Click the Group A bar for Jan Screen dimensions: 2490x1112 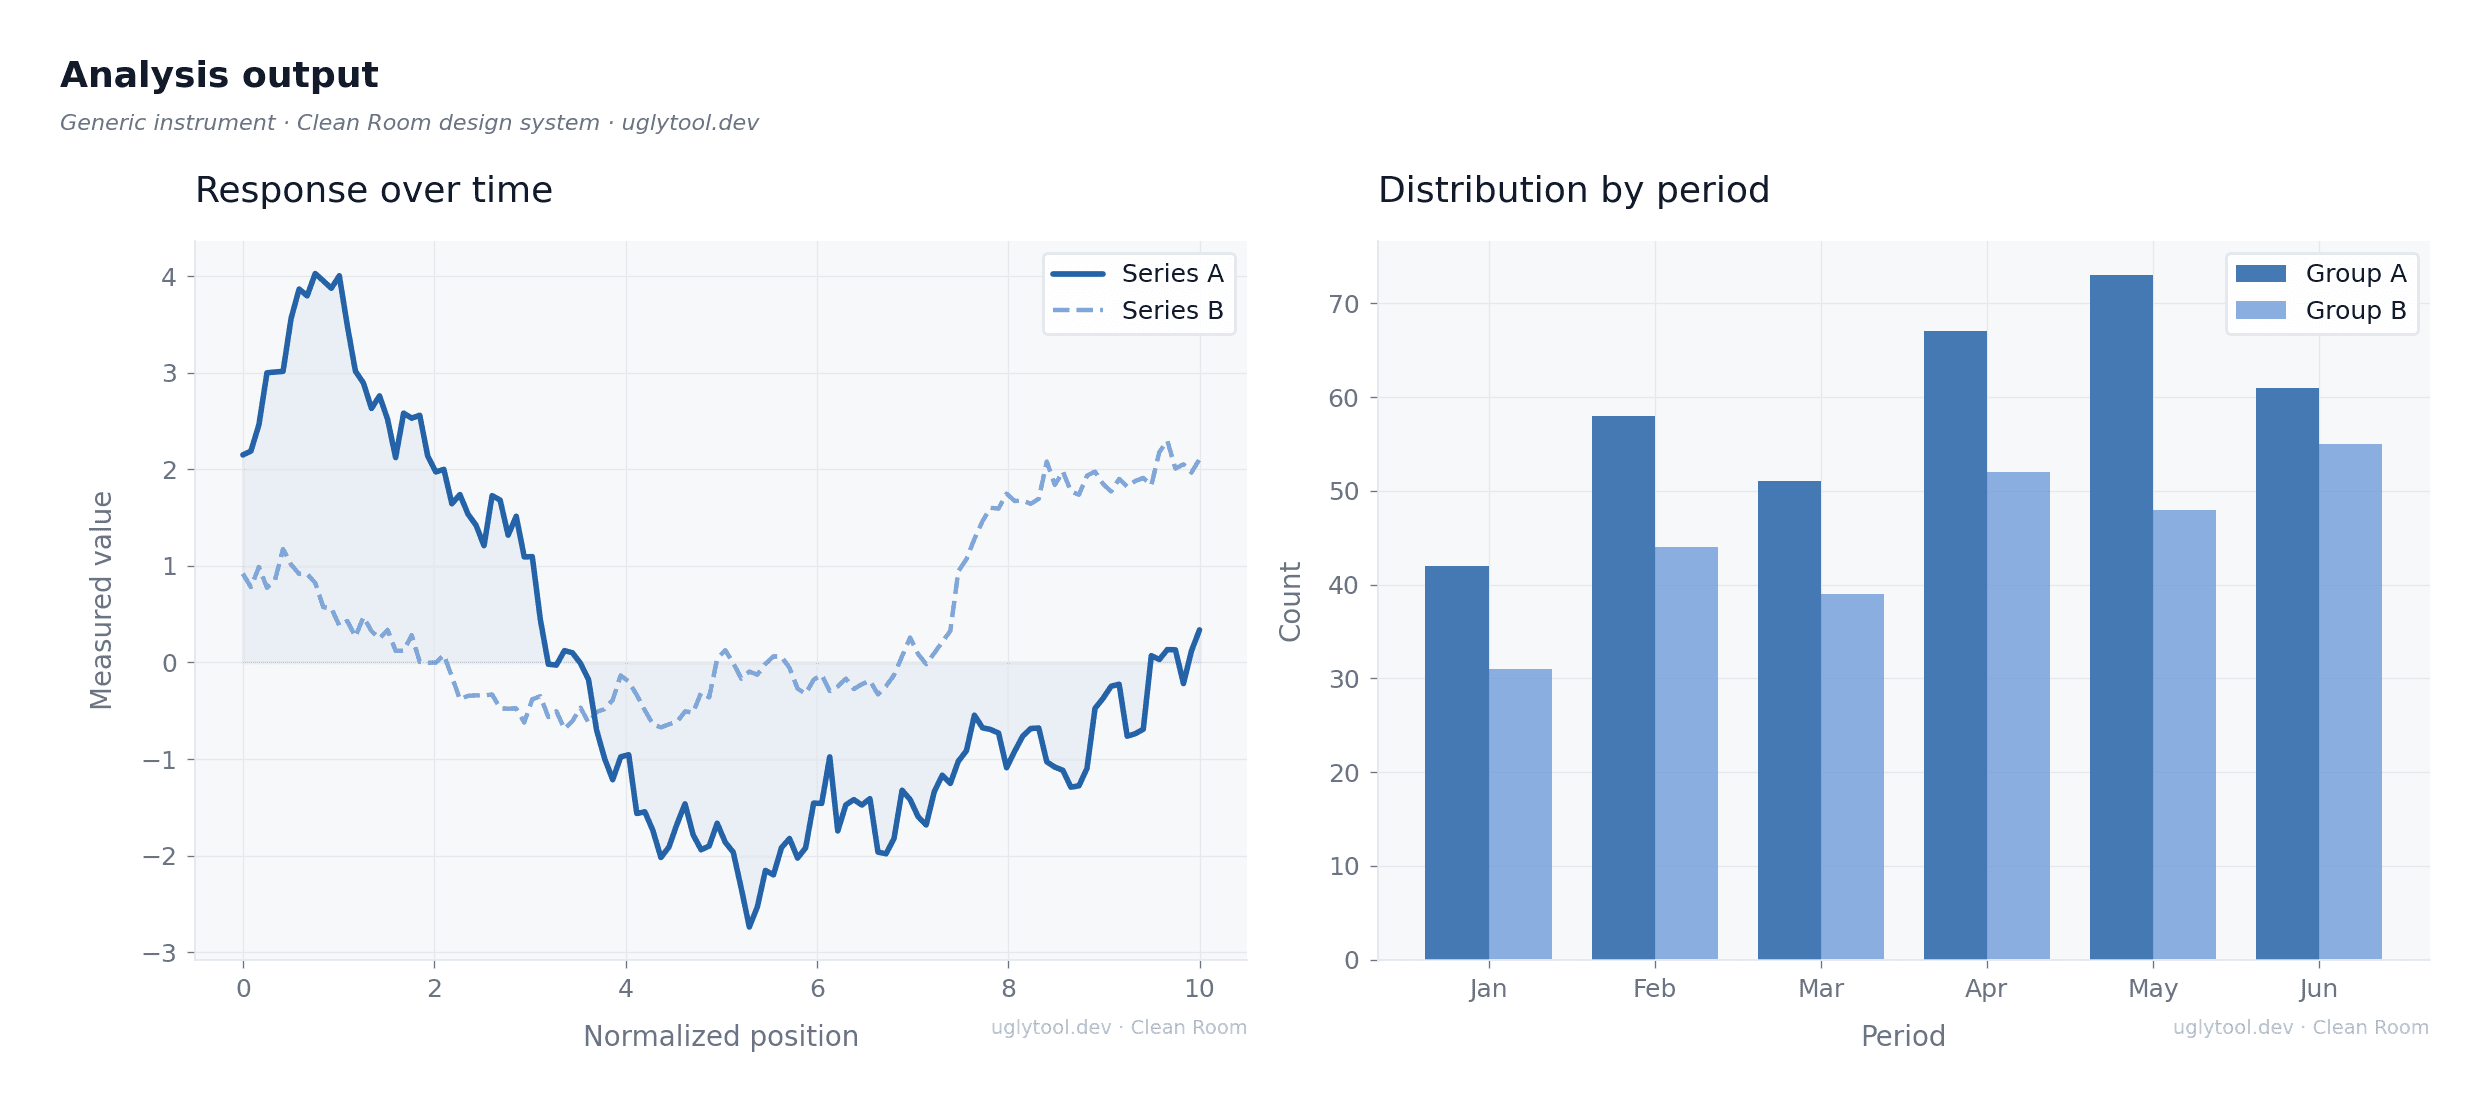(1457, 762)
